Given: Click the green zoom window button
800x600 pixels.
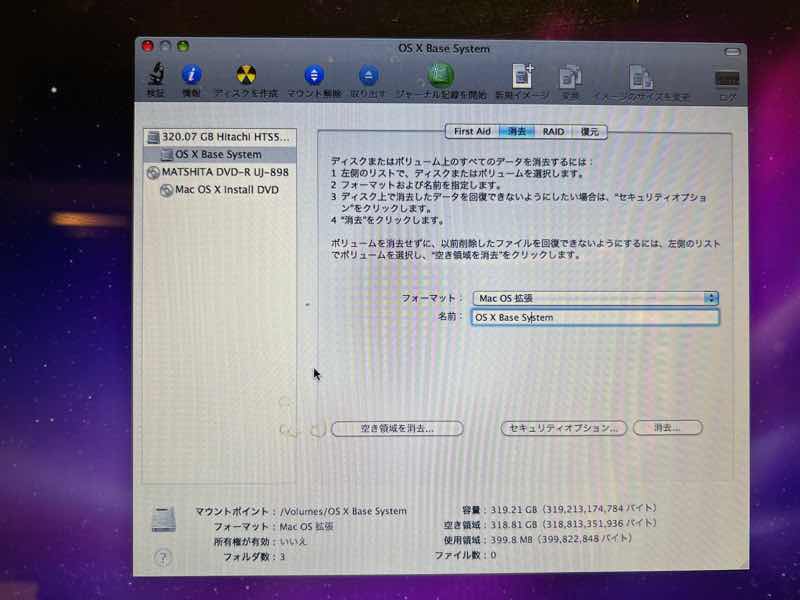Looking at the screenshot, I should click(183, 46).
